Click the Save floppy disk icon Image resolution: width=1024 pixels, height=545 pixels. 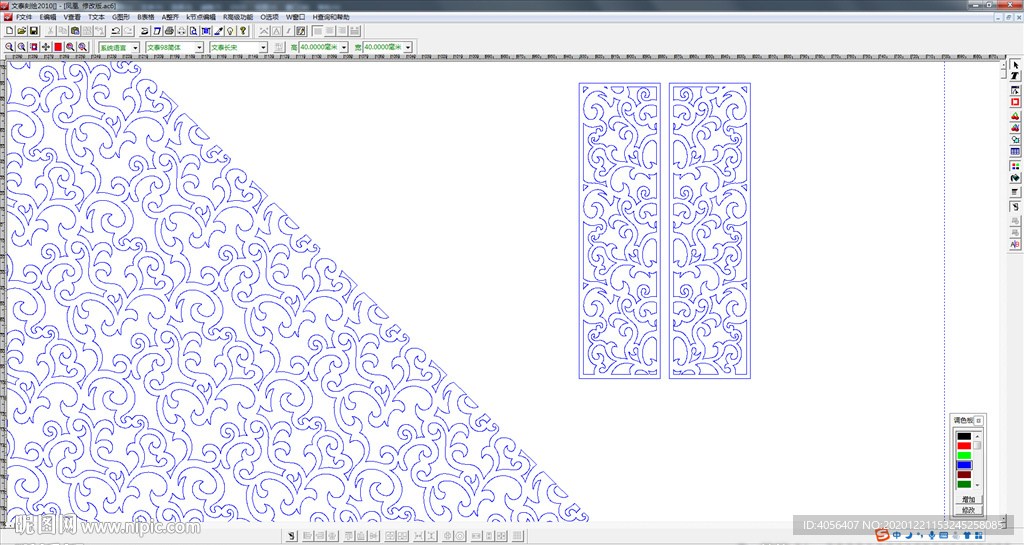tap(33, 31)
